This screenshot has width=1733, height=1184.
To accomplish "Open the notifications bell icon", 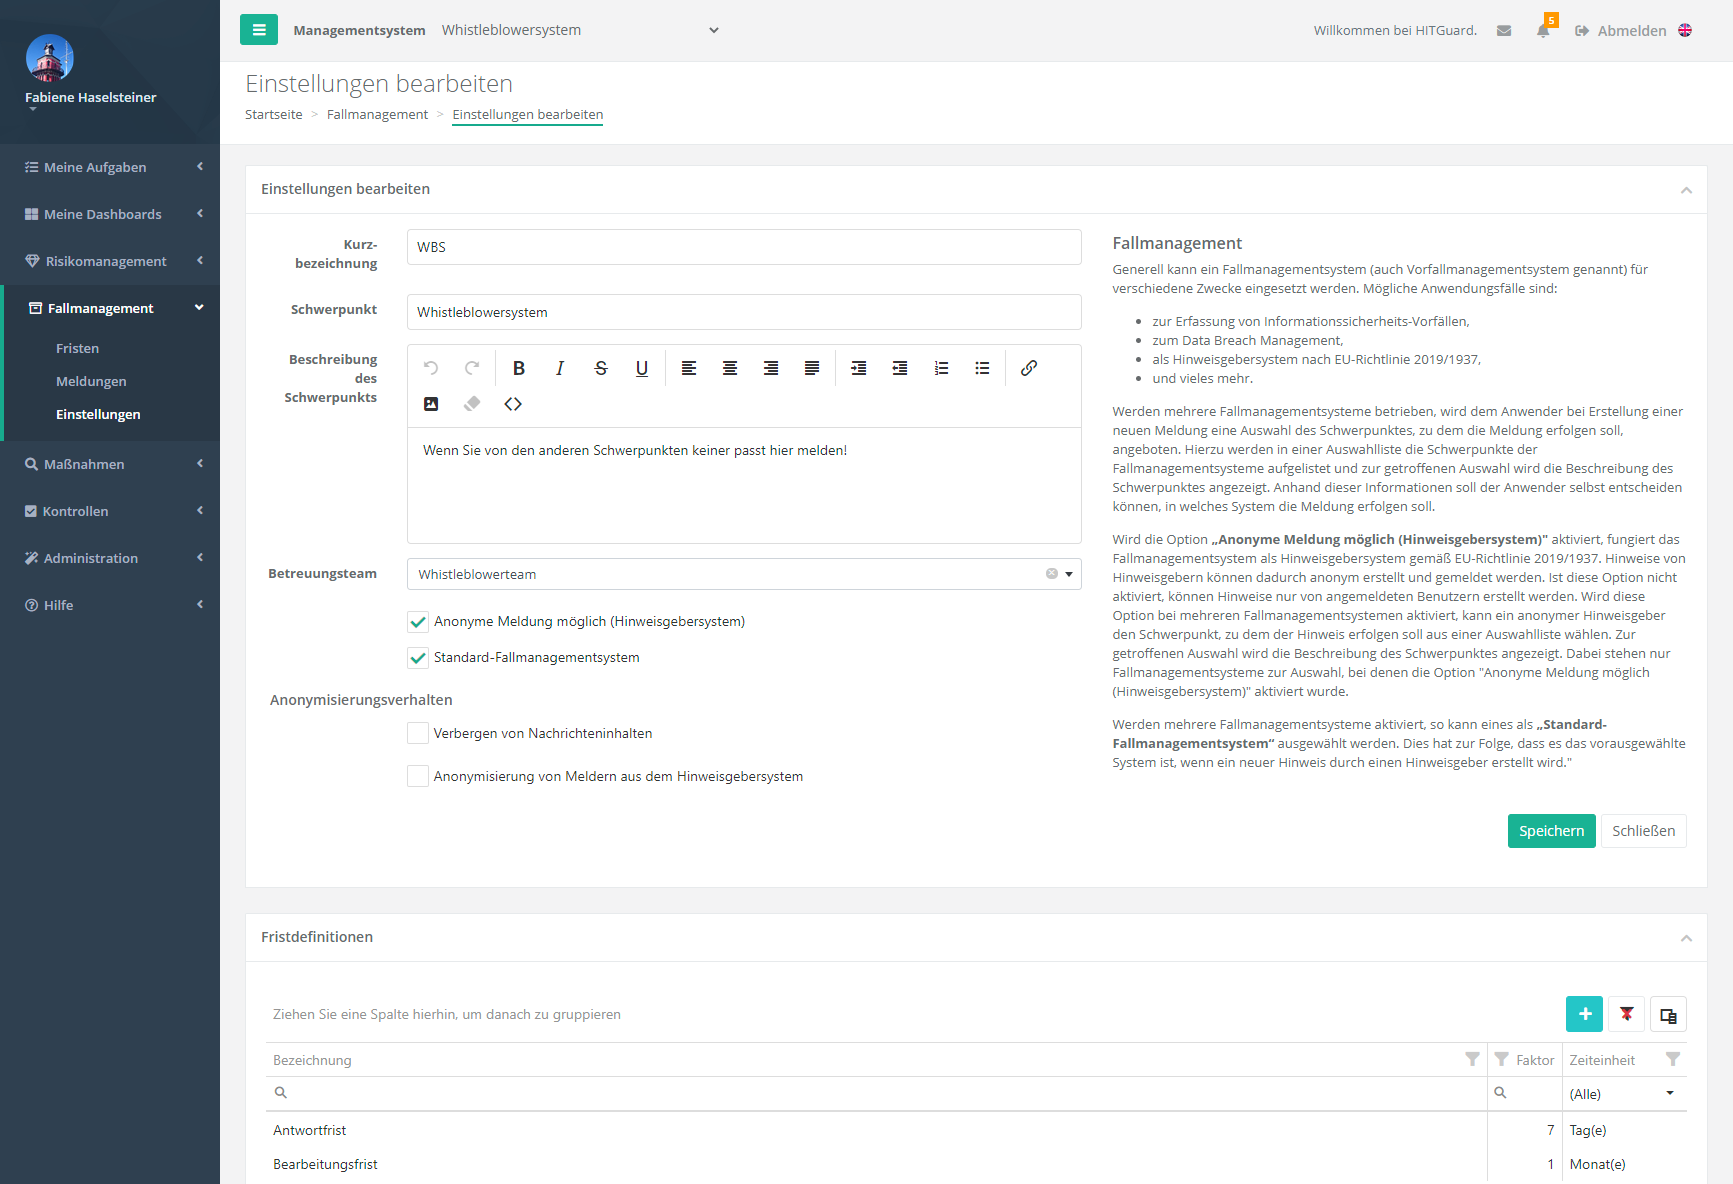I will coord(1543,30).
